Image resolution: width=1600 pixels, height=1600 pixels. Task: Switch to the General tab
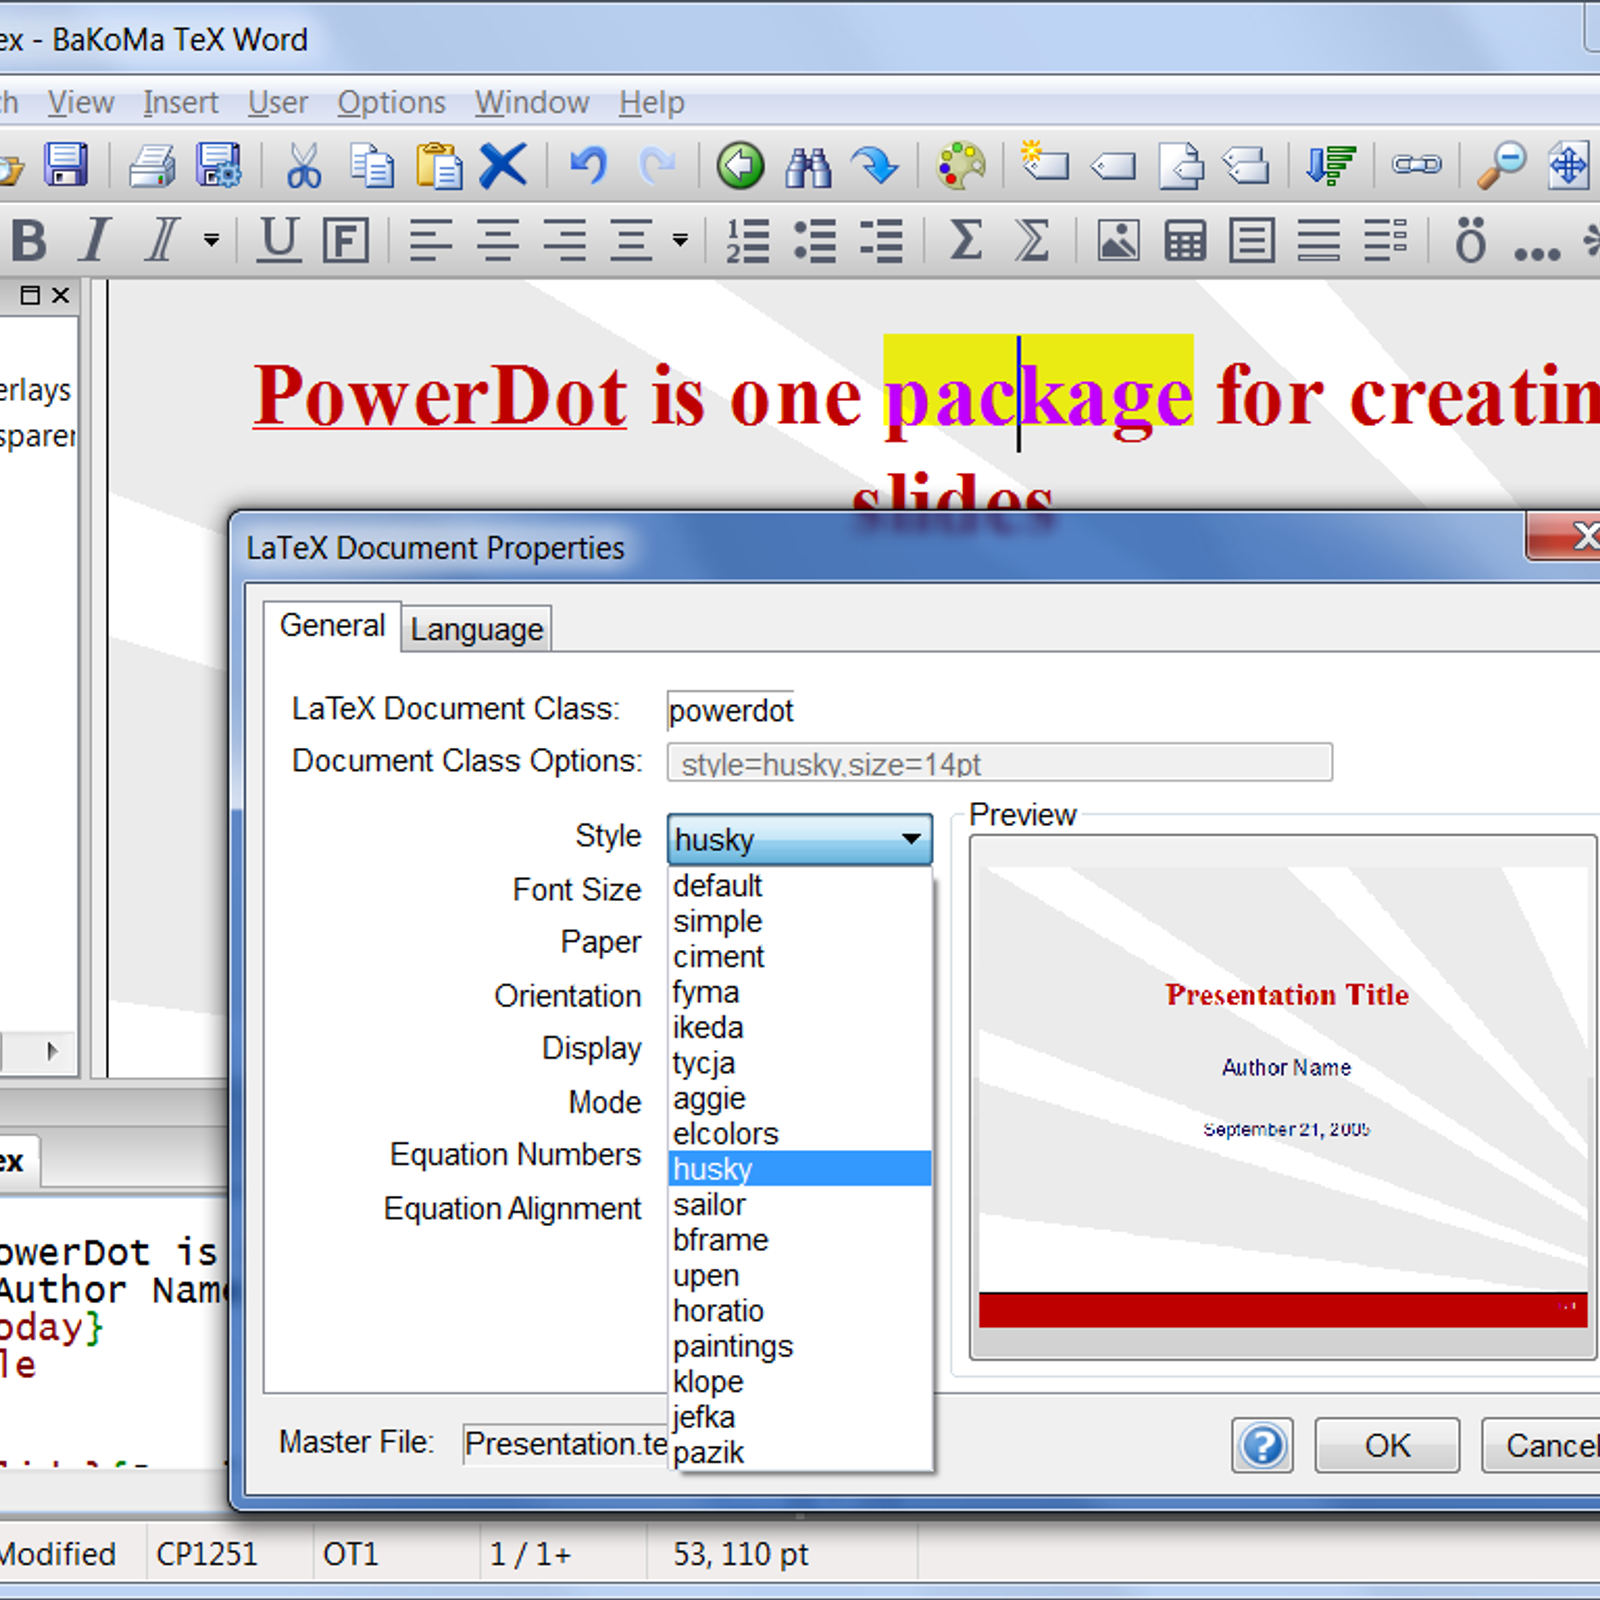pos(332,626)
